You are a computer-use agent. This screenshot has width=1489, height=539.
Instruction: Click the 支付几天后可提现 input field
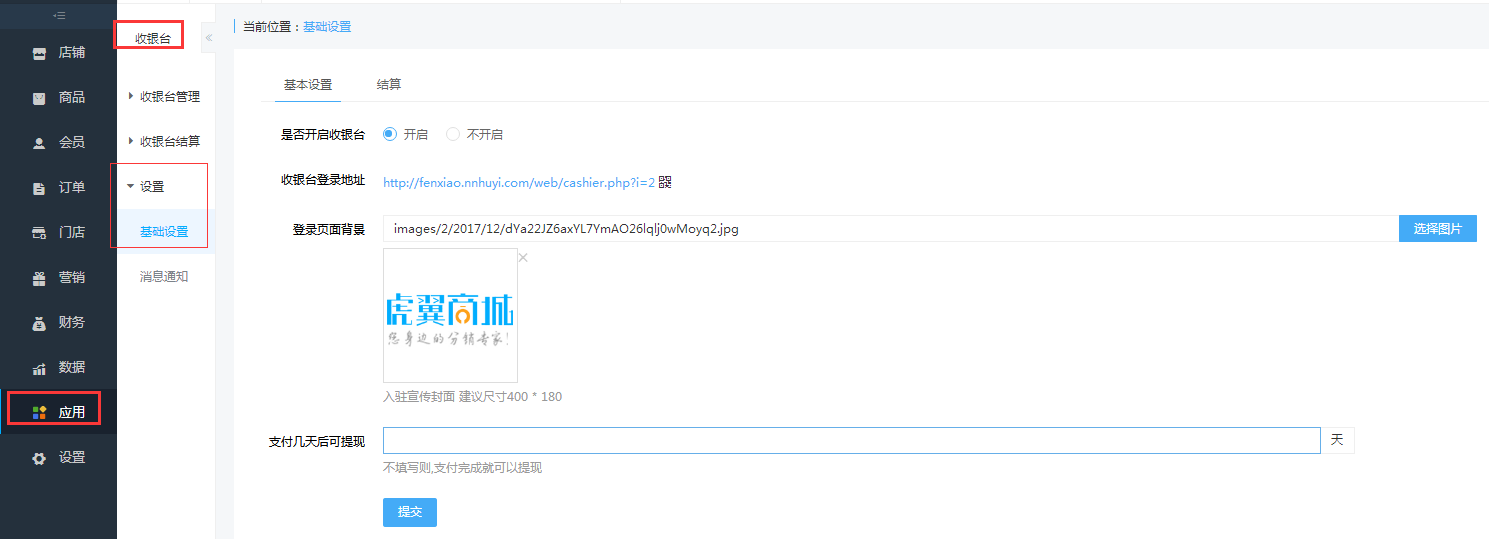click(851, 441)
